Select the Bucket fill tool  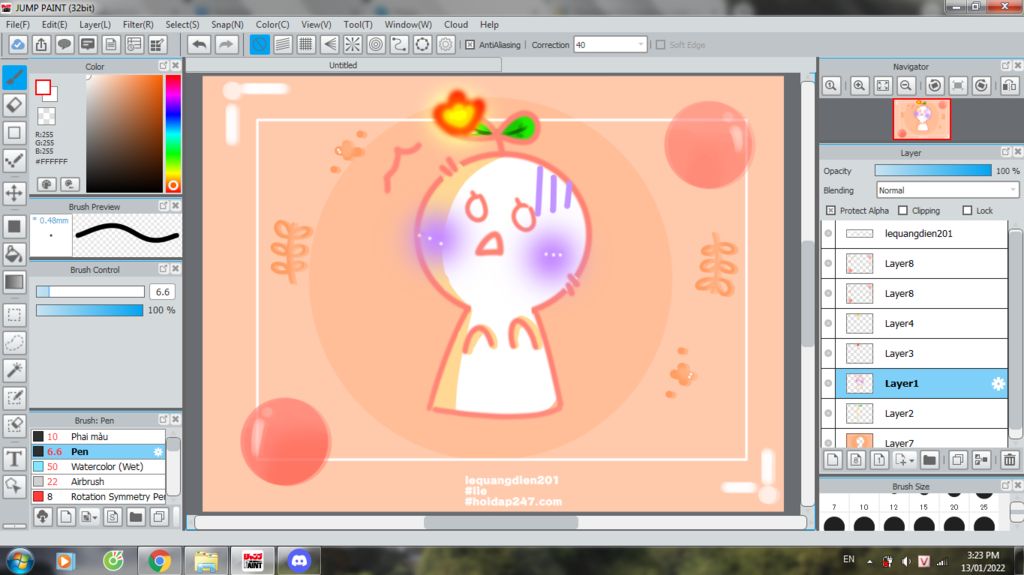(x=14, y=254)
